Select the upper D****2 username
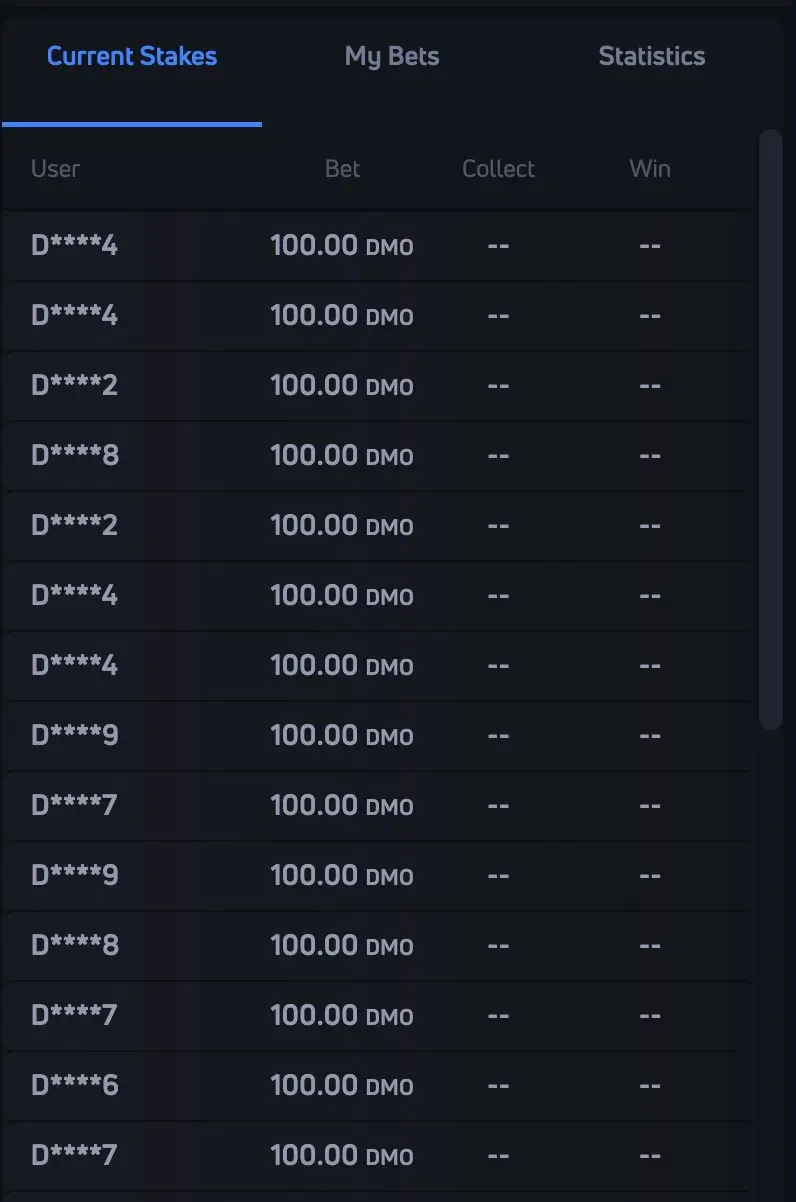 pos(75,385)
